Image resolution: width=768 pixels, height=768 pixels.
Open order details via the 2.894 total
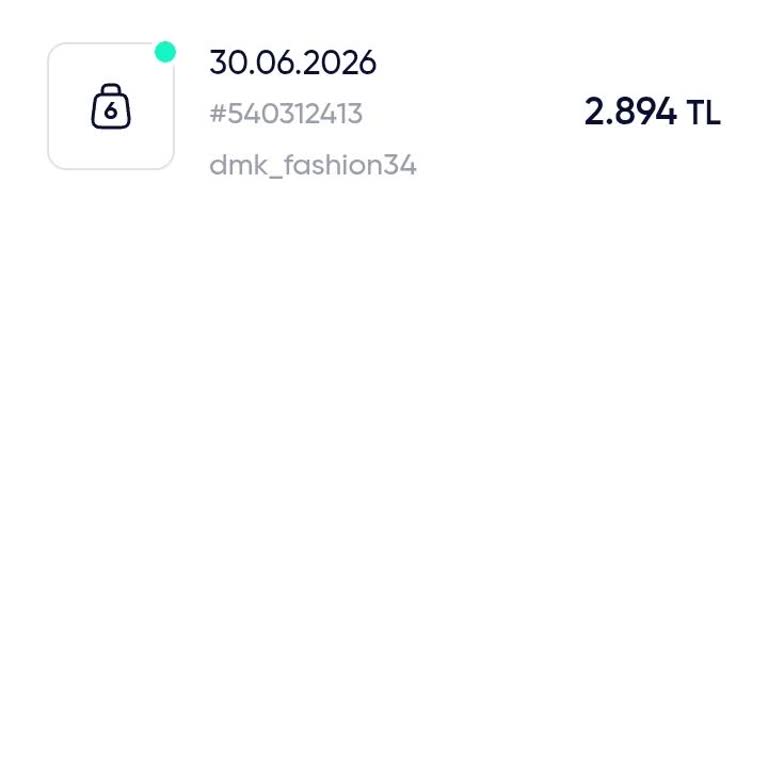tap(630, 112)
